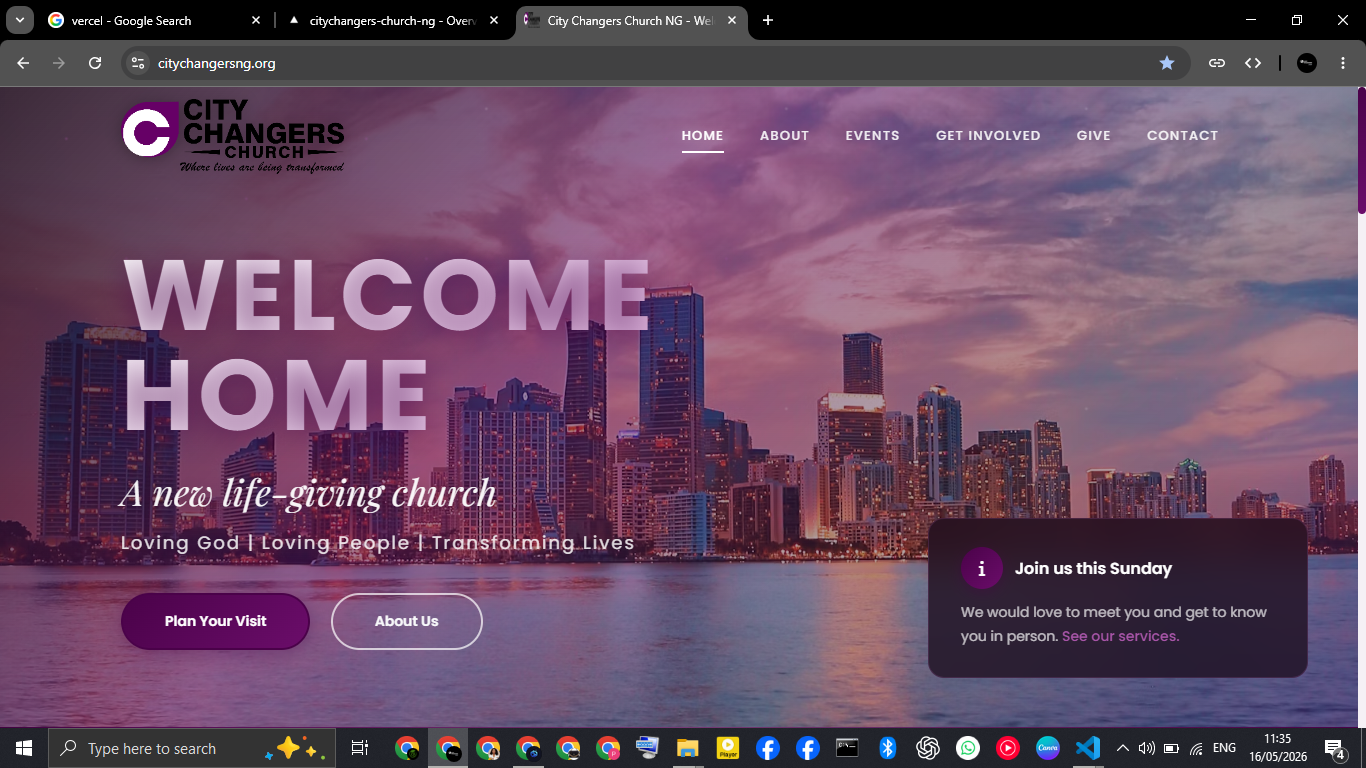The height and width of the screenshot is (768, 1366).
Task: Click the info icon in Join us card
Action: 982,568
